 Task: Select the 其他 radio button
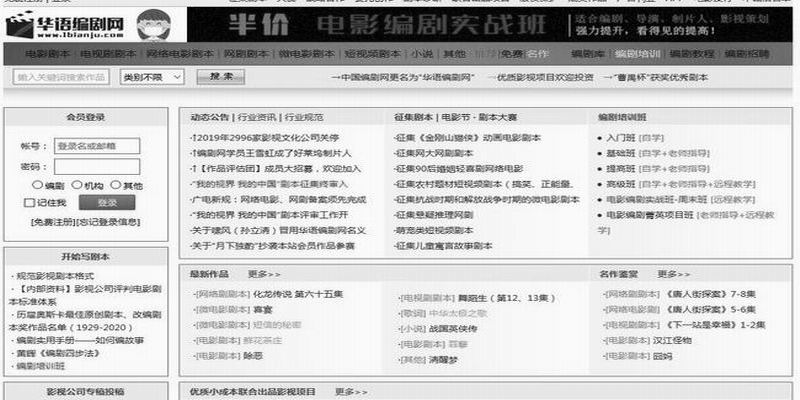pos(115,185)
